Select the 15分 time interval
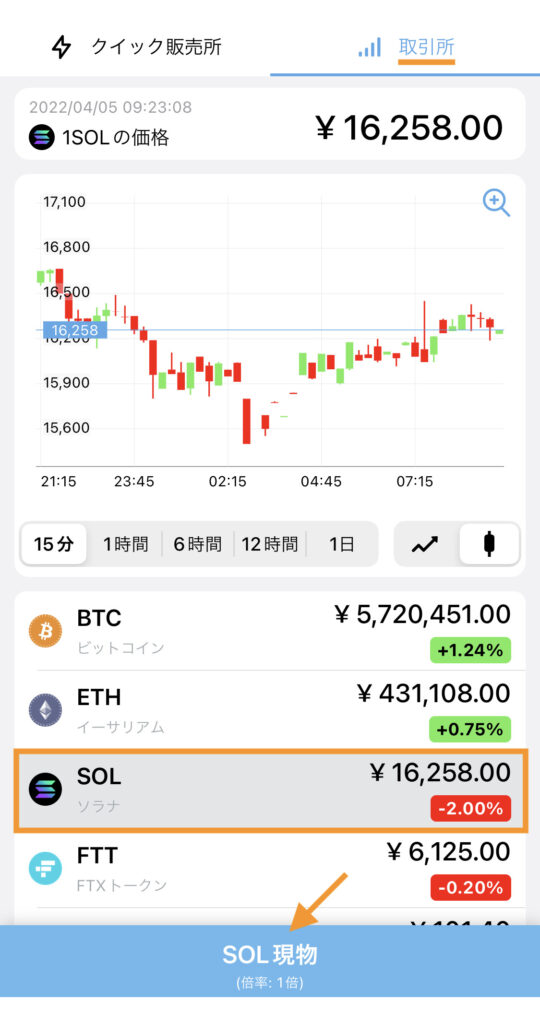540x1024 pixels. [54, 544]
